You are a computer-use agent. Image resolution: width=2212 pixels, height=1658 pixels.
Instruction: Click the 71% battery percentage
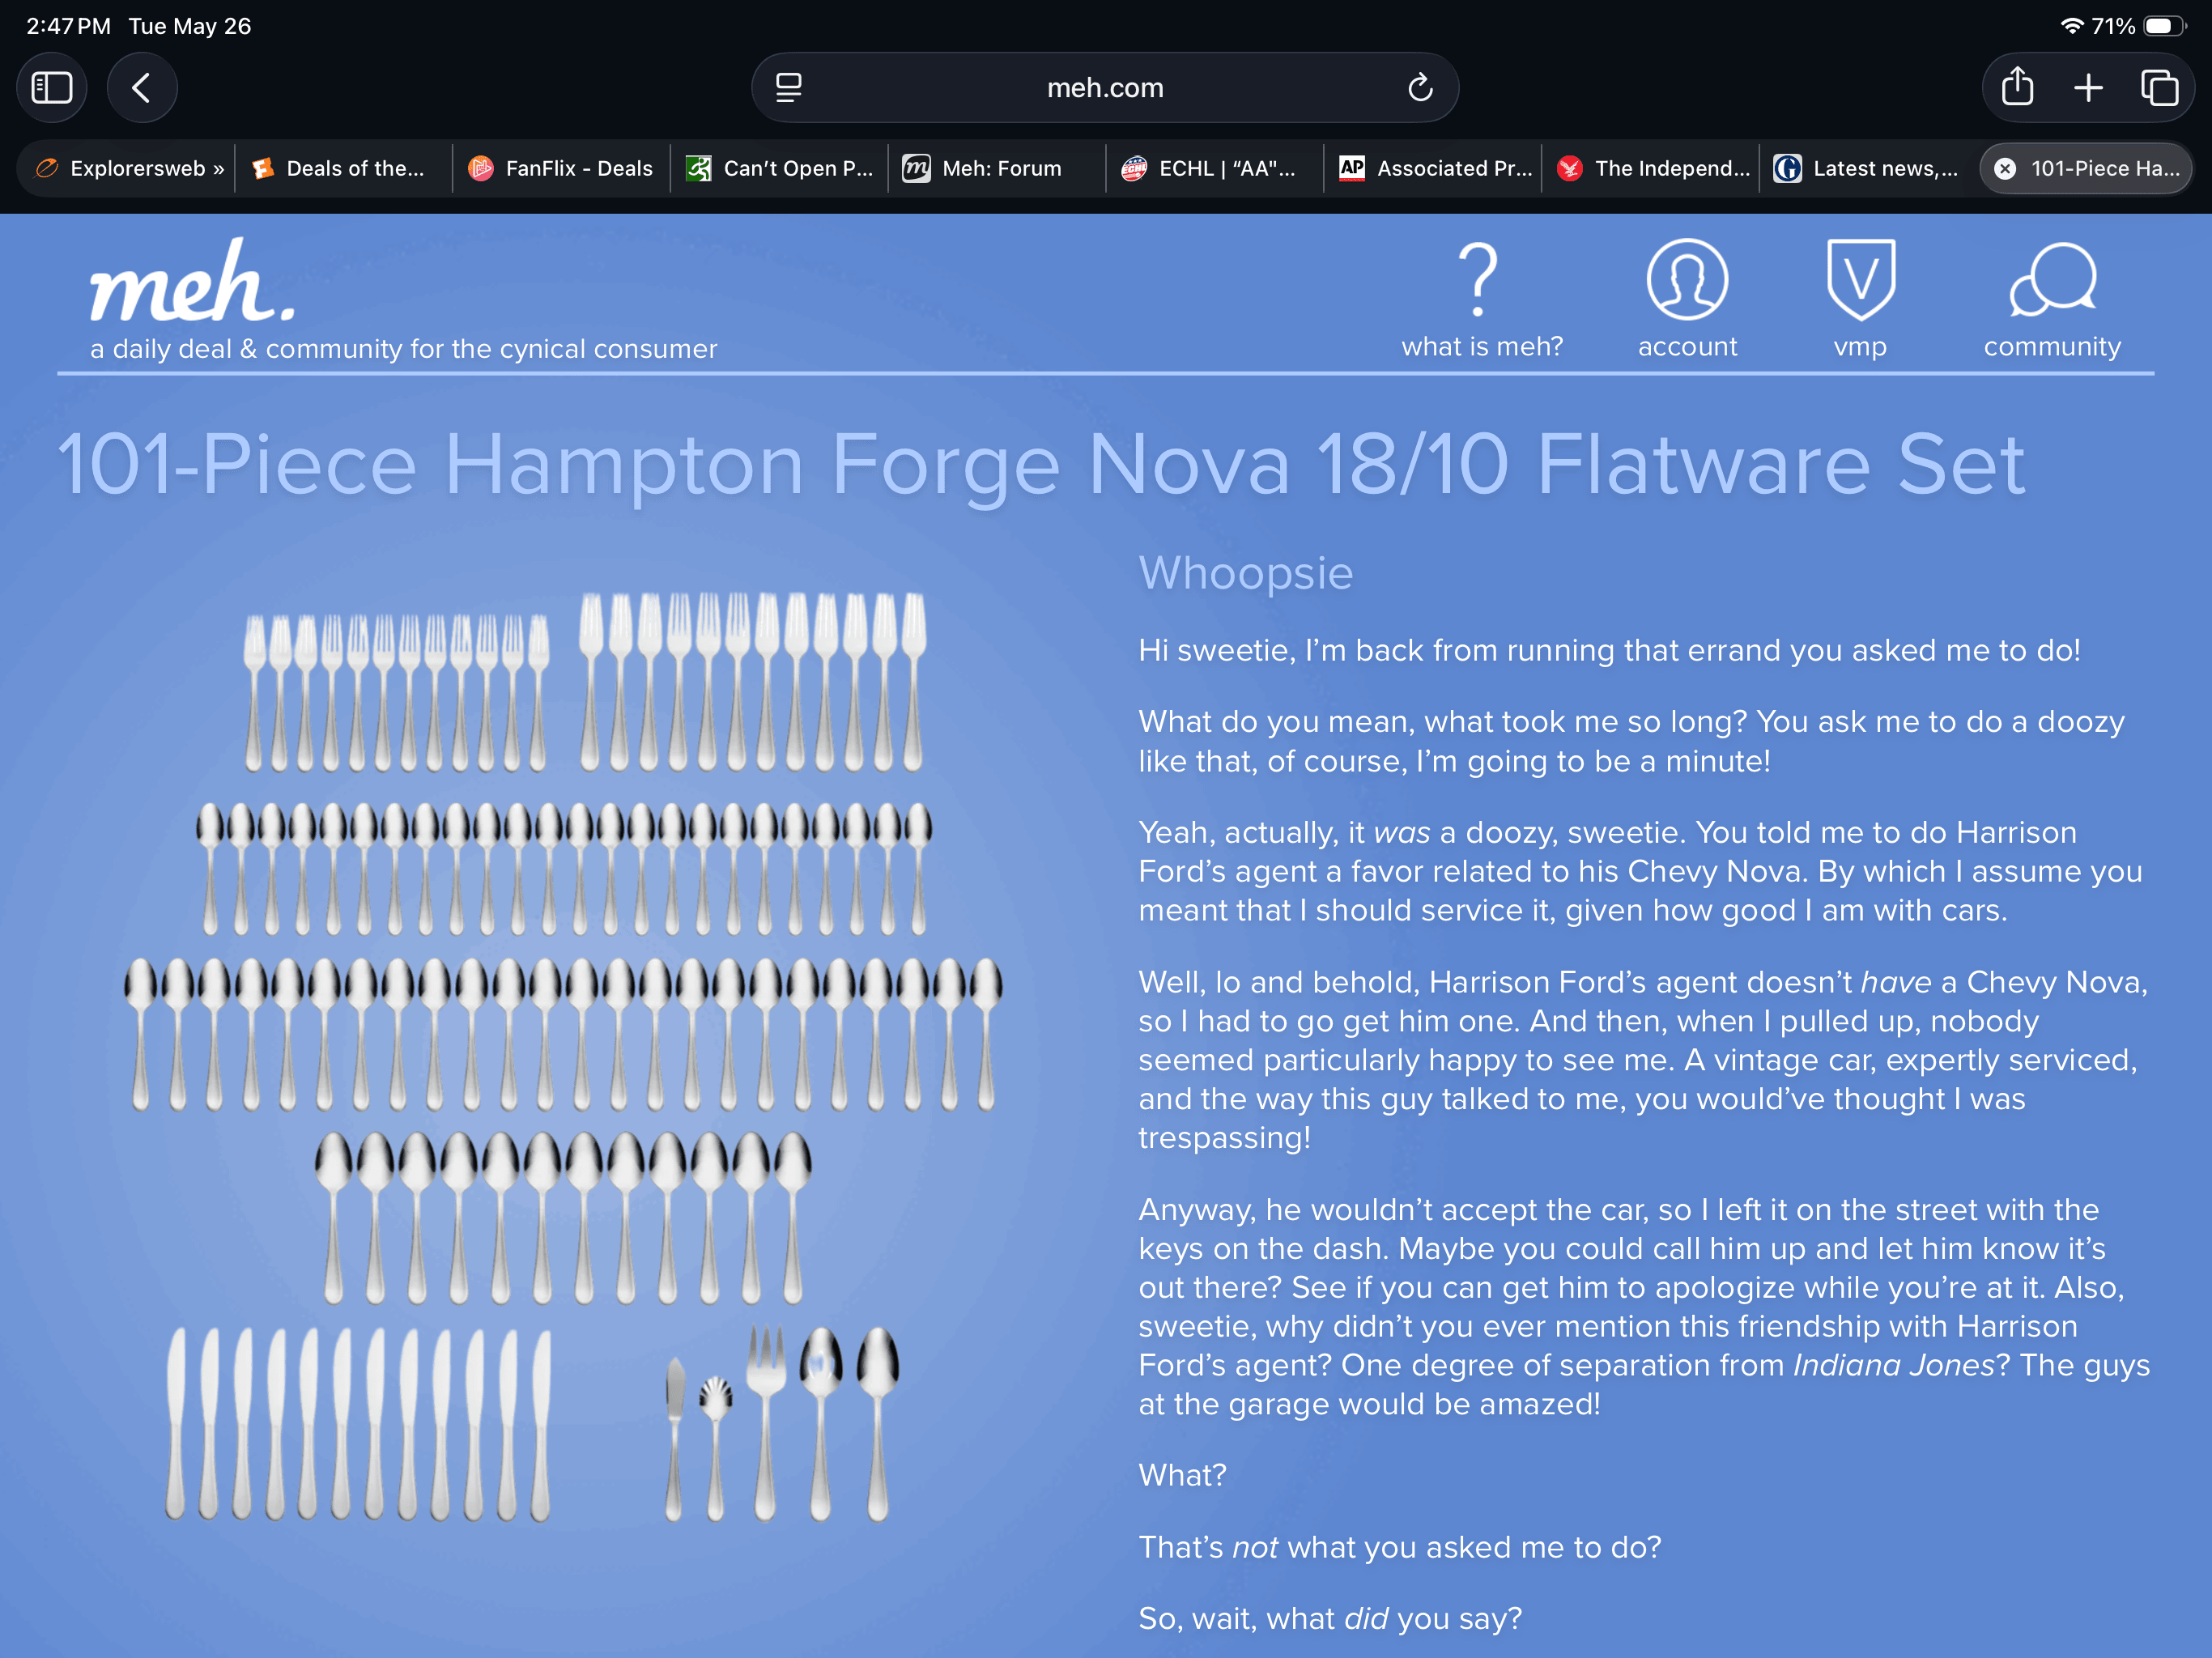pos(2113,26)
